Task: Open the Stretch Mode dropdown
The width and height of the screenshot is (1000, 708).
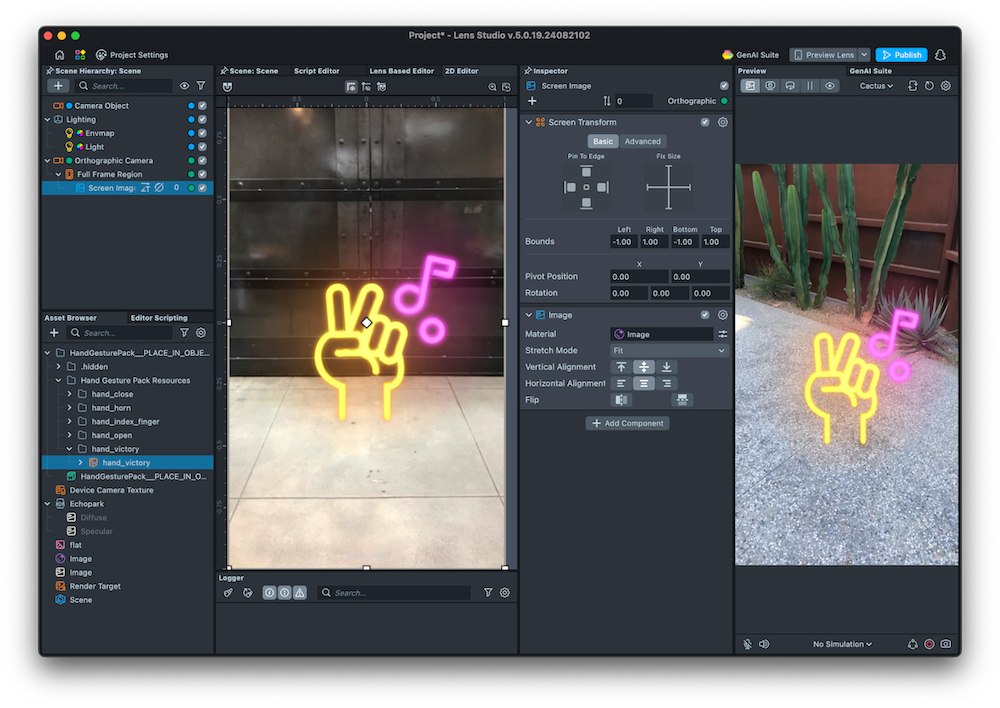Action: coord(669,351)
